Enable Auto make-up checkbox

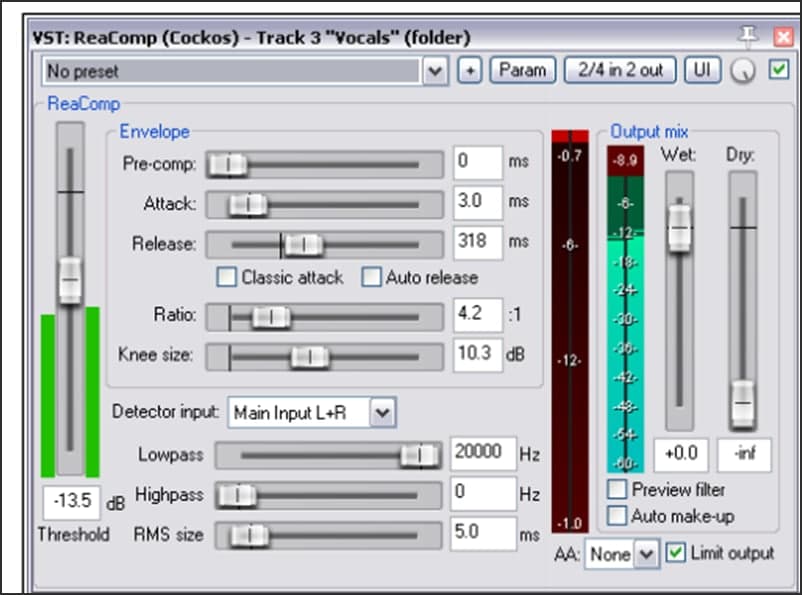(616, 515)
